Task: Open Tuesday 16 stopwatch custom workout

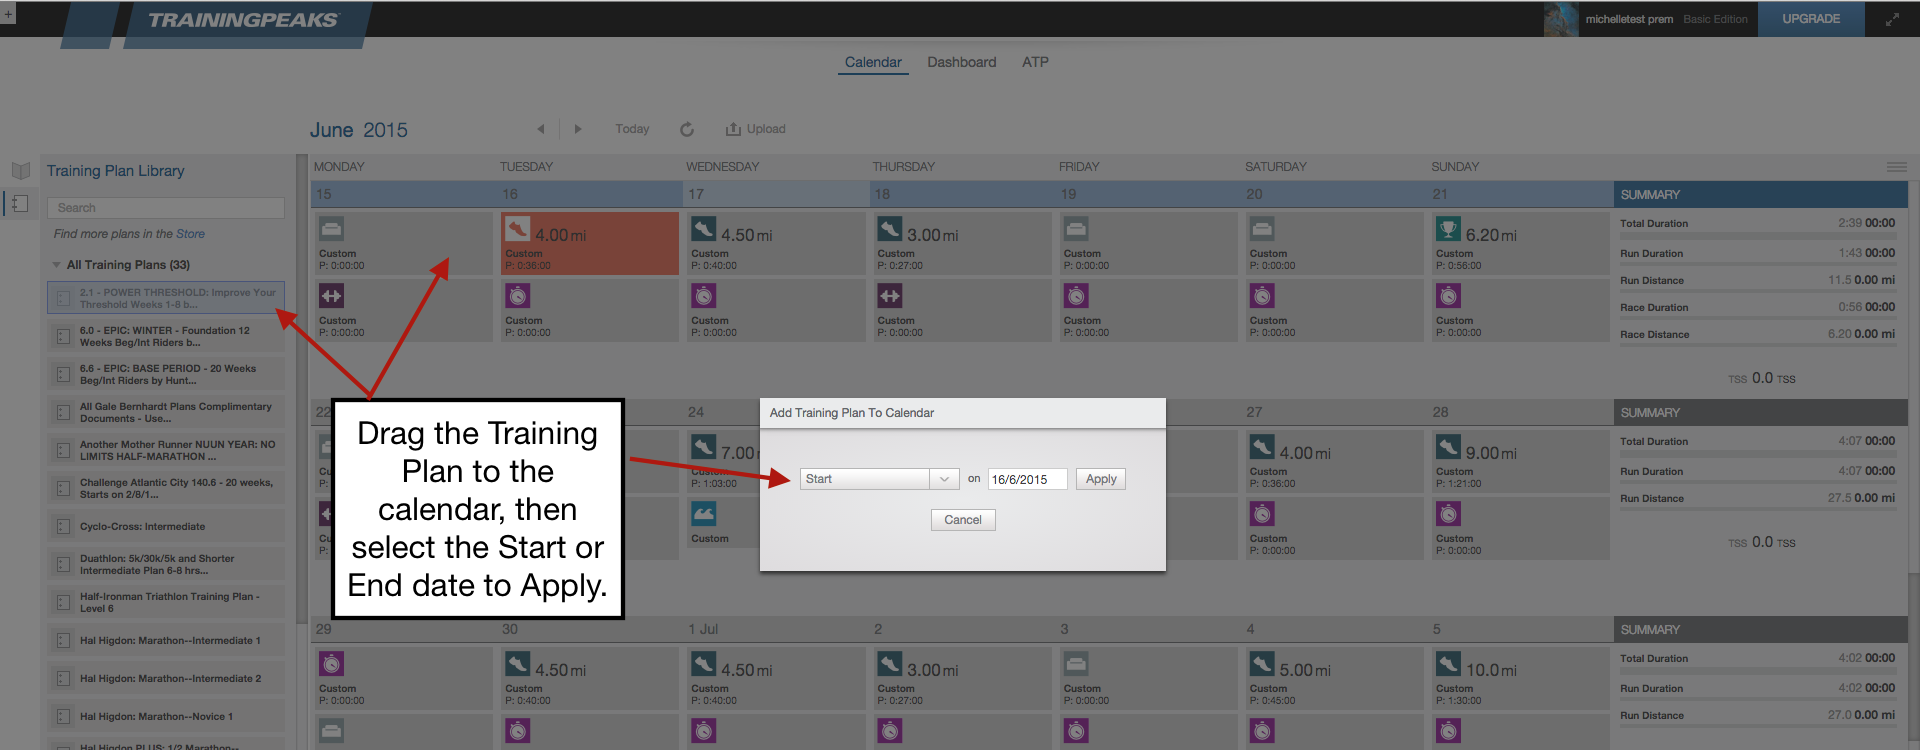Action: pos(590,310)
